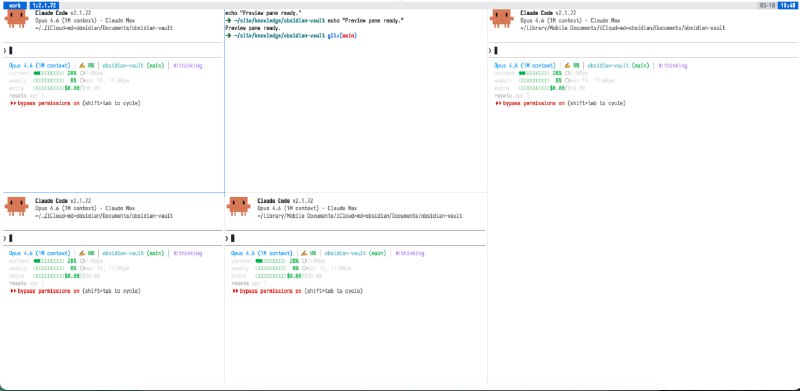The height and width of the screenshot is (391, 800).
Task: Toggle 'bypass permissions on' text in bottom-middle pane
Action: click(x=270, y=291)
